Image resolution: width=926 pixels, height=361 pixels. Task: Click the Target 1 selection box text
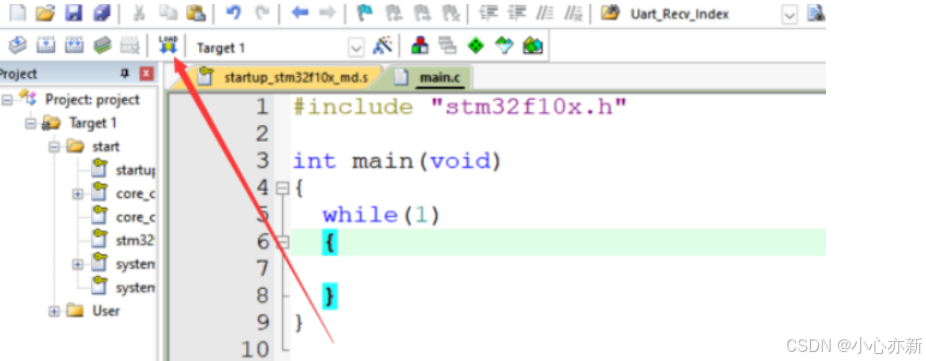[x=221, y=48]
